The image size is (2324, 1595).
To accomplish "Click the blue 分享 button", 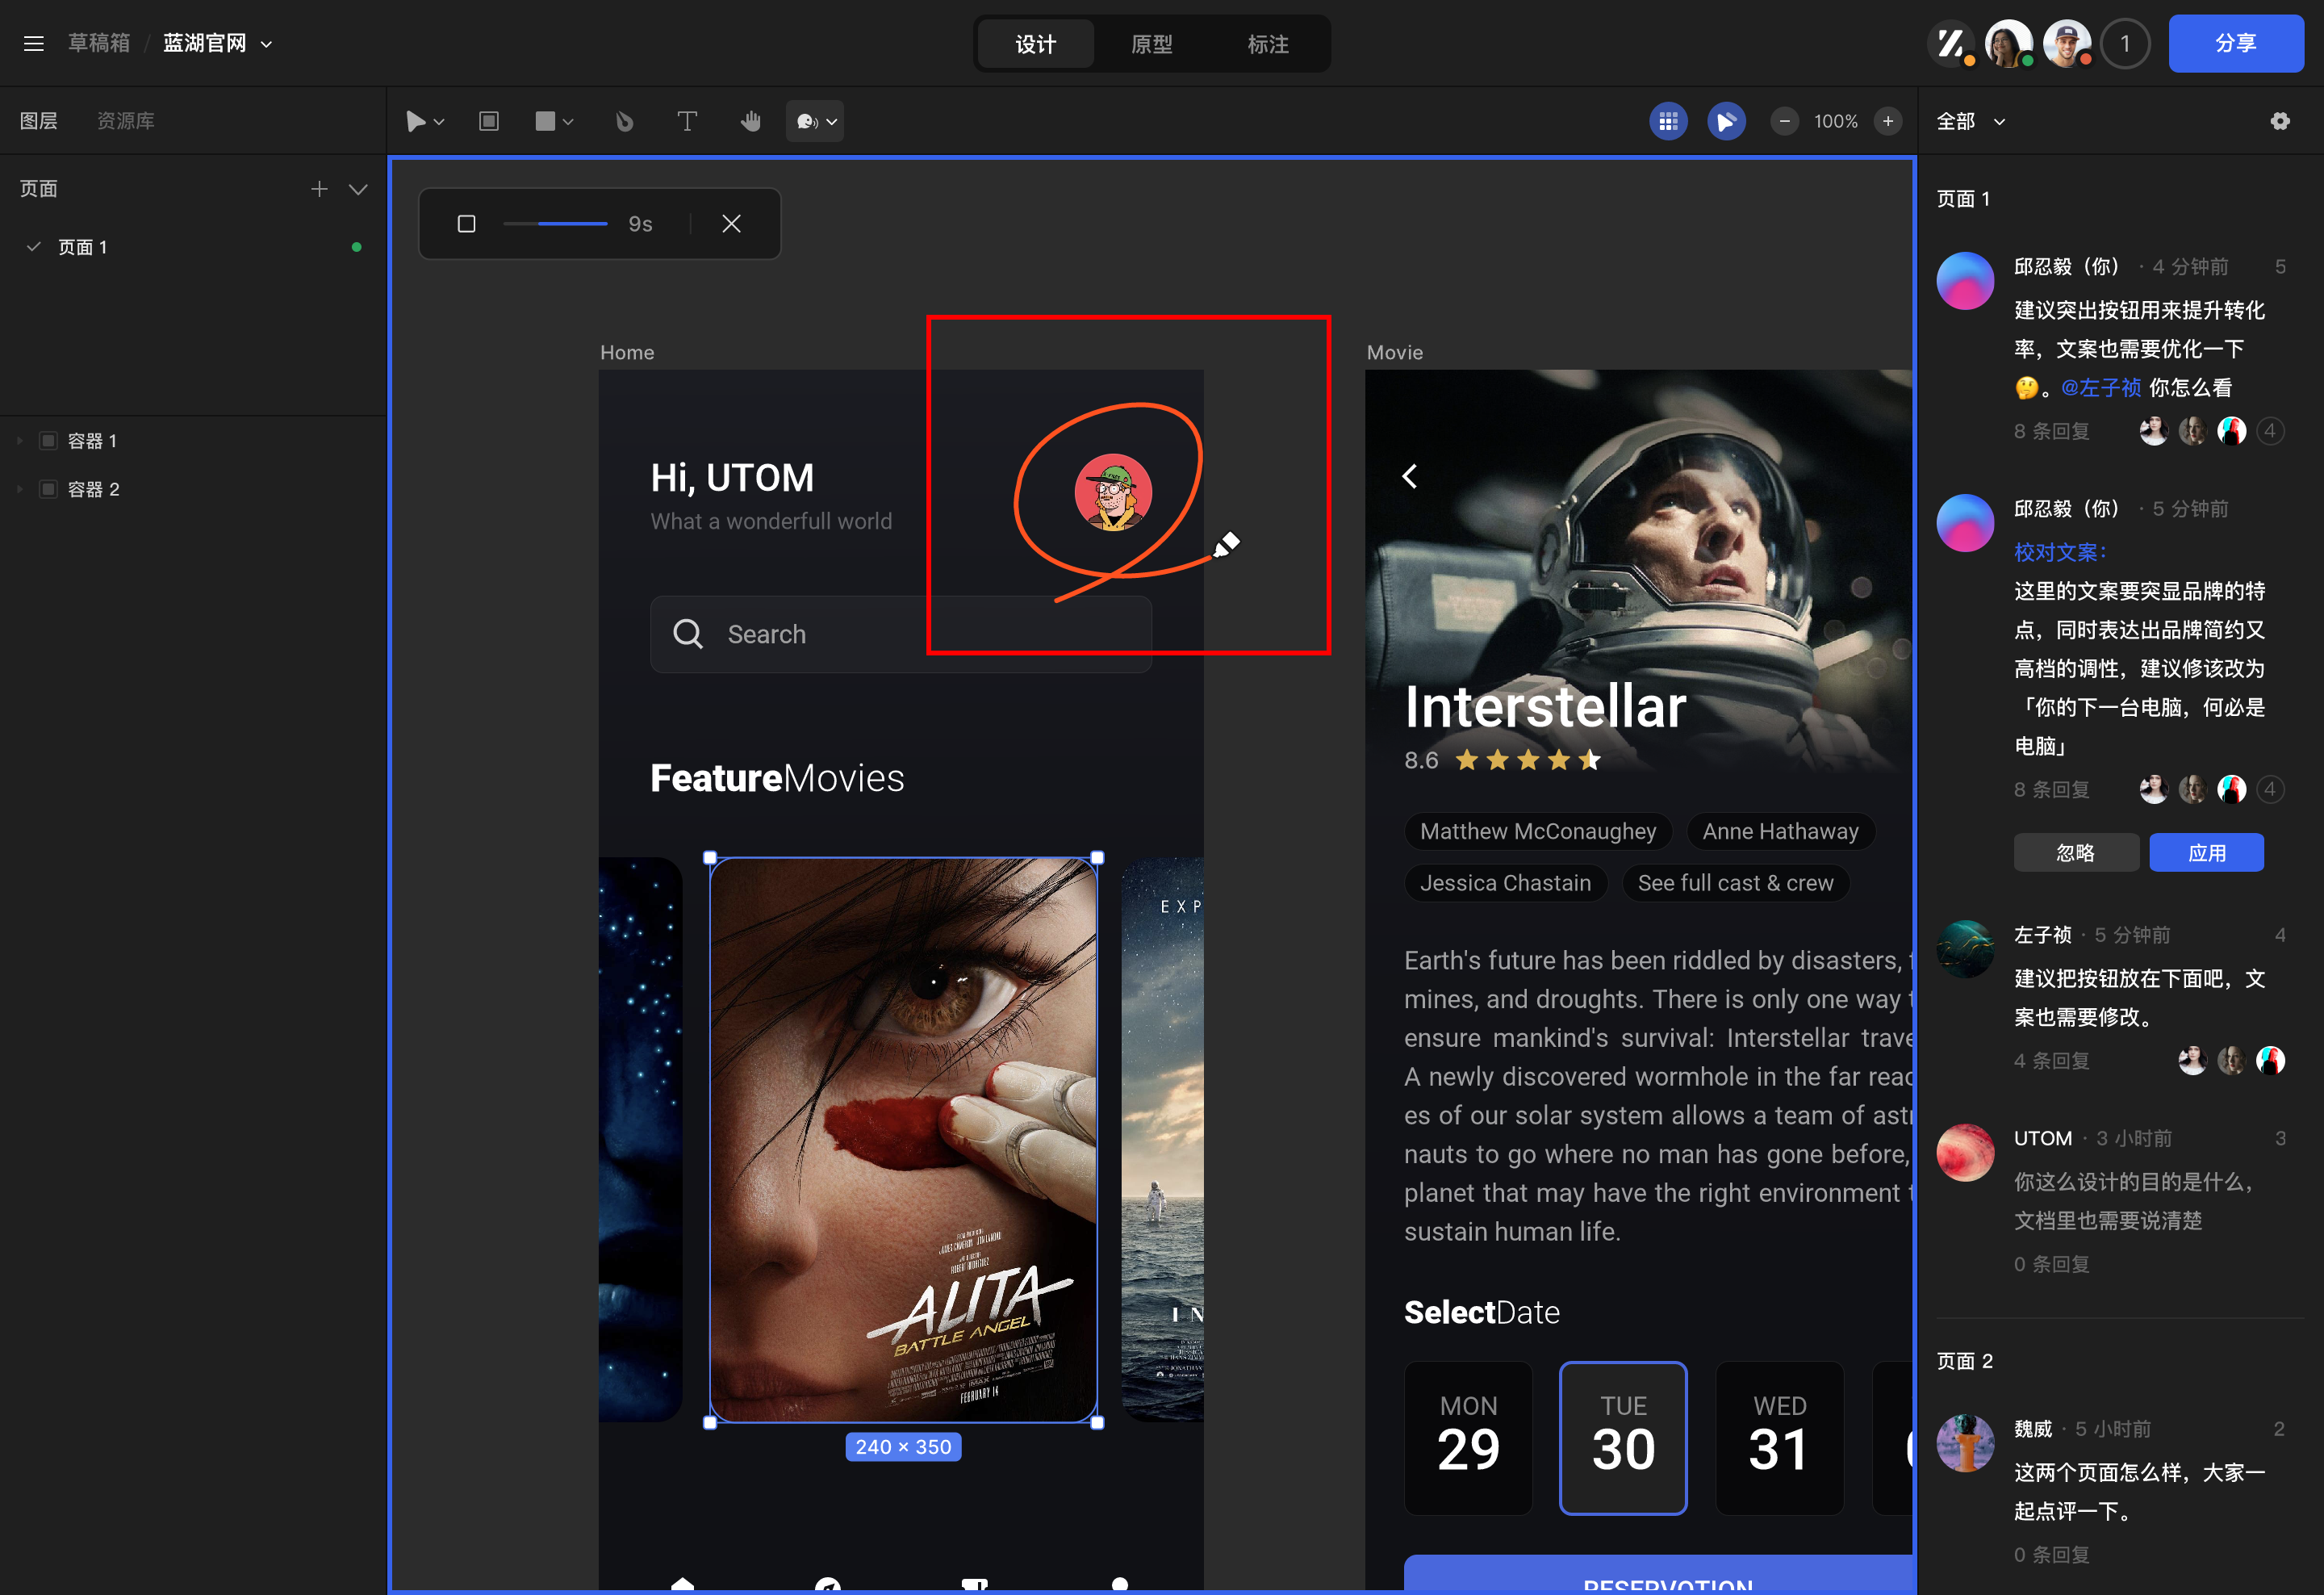I will coord(2236,44).
